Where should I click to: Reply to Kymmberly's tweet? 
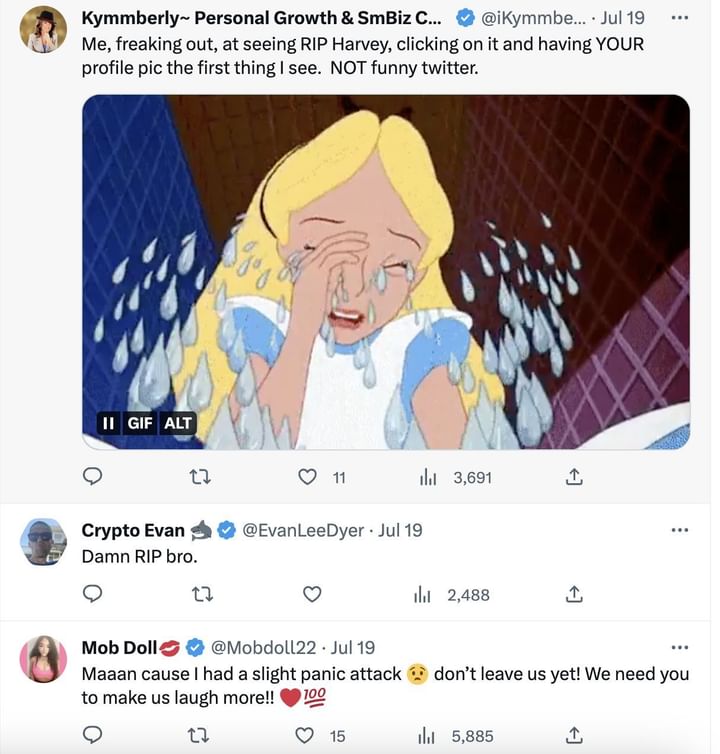pos(92,478)
